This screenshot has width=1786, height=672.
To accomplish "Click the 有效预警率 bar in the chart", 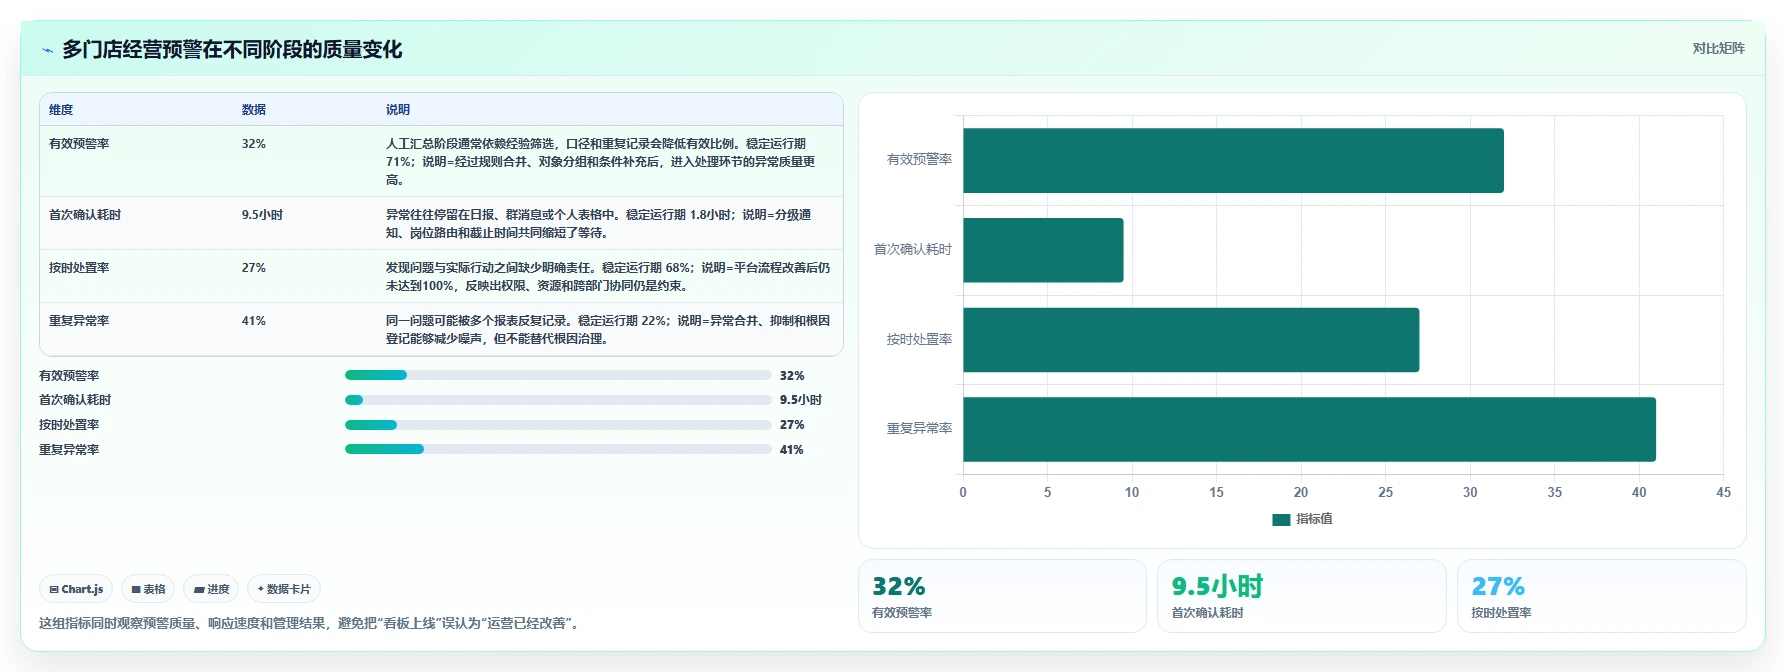I will pos(1233,160).
